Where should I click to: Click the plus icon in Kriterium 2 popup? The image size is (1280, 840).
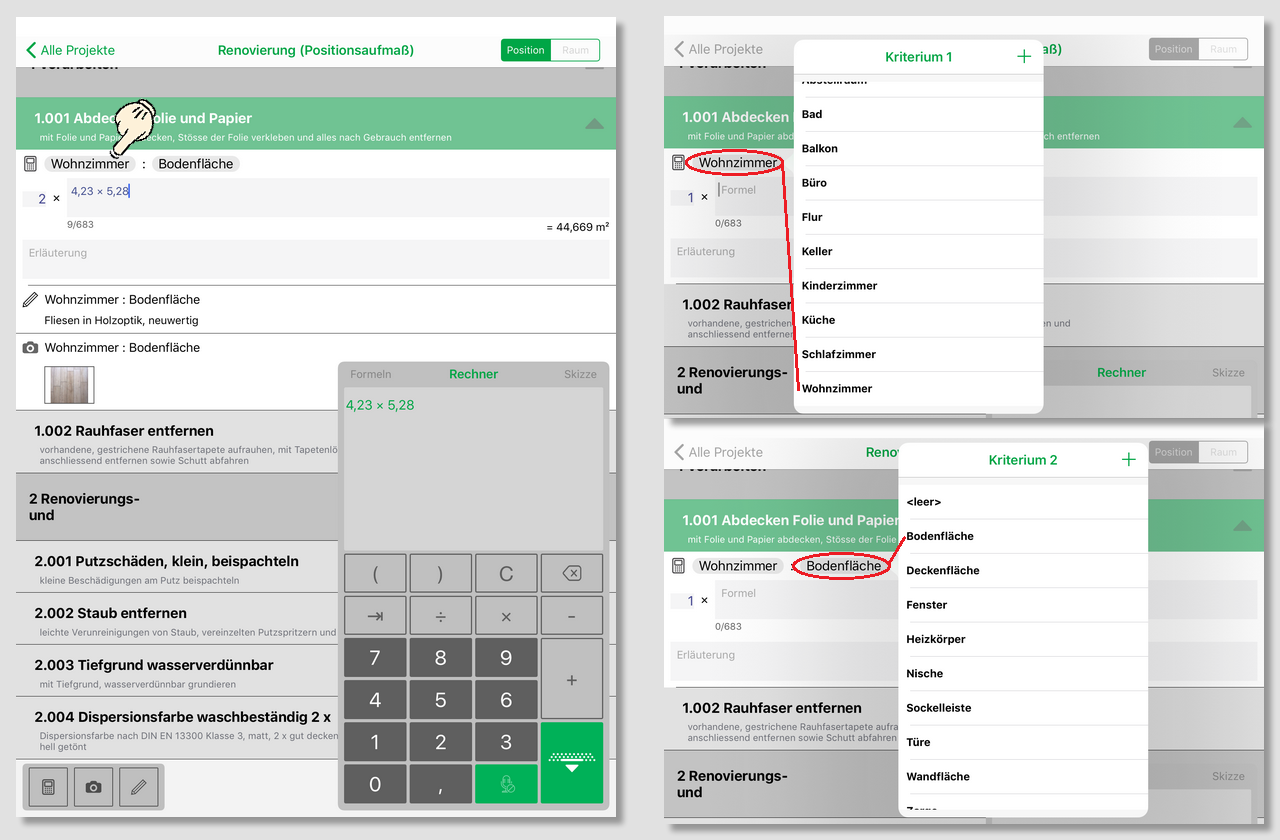[1129, 460]
